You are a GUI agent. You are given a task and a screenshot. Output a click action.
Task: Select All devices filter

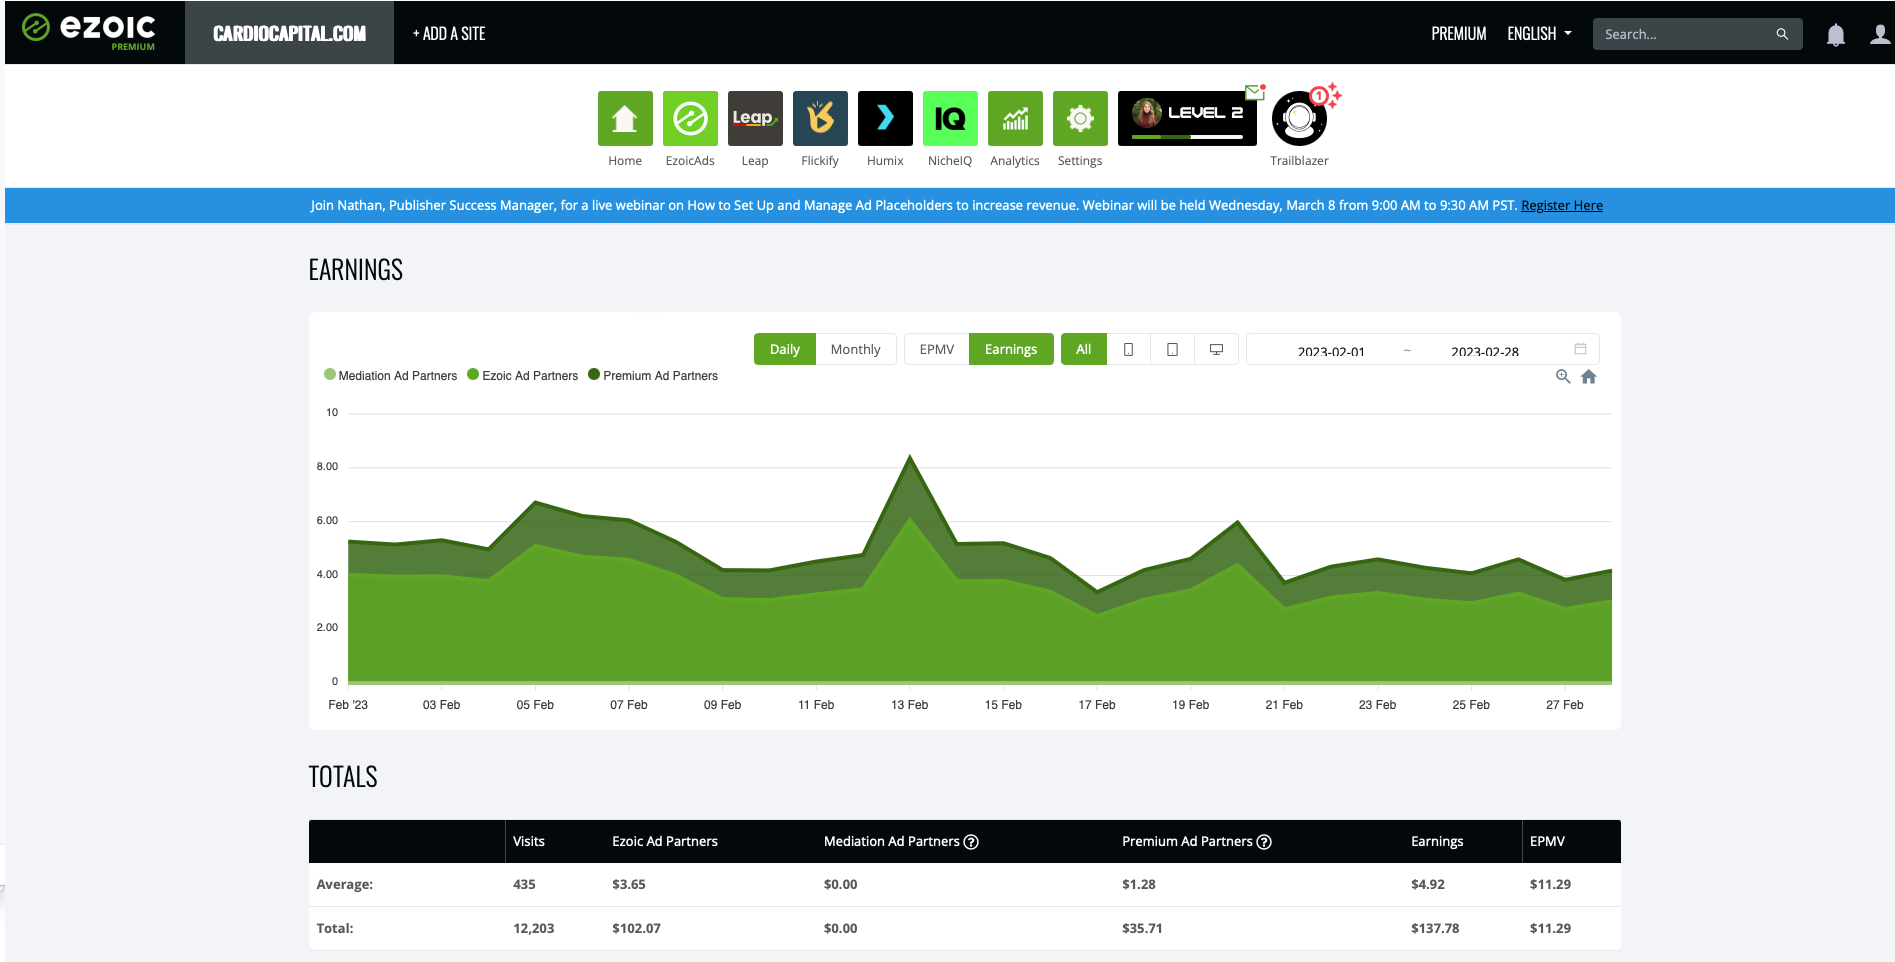pos(1084,349)
